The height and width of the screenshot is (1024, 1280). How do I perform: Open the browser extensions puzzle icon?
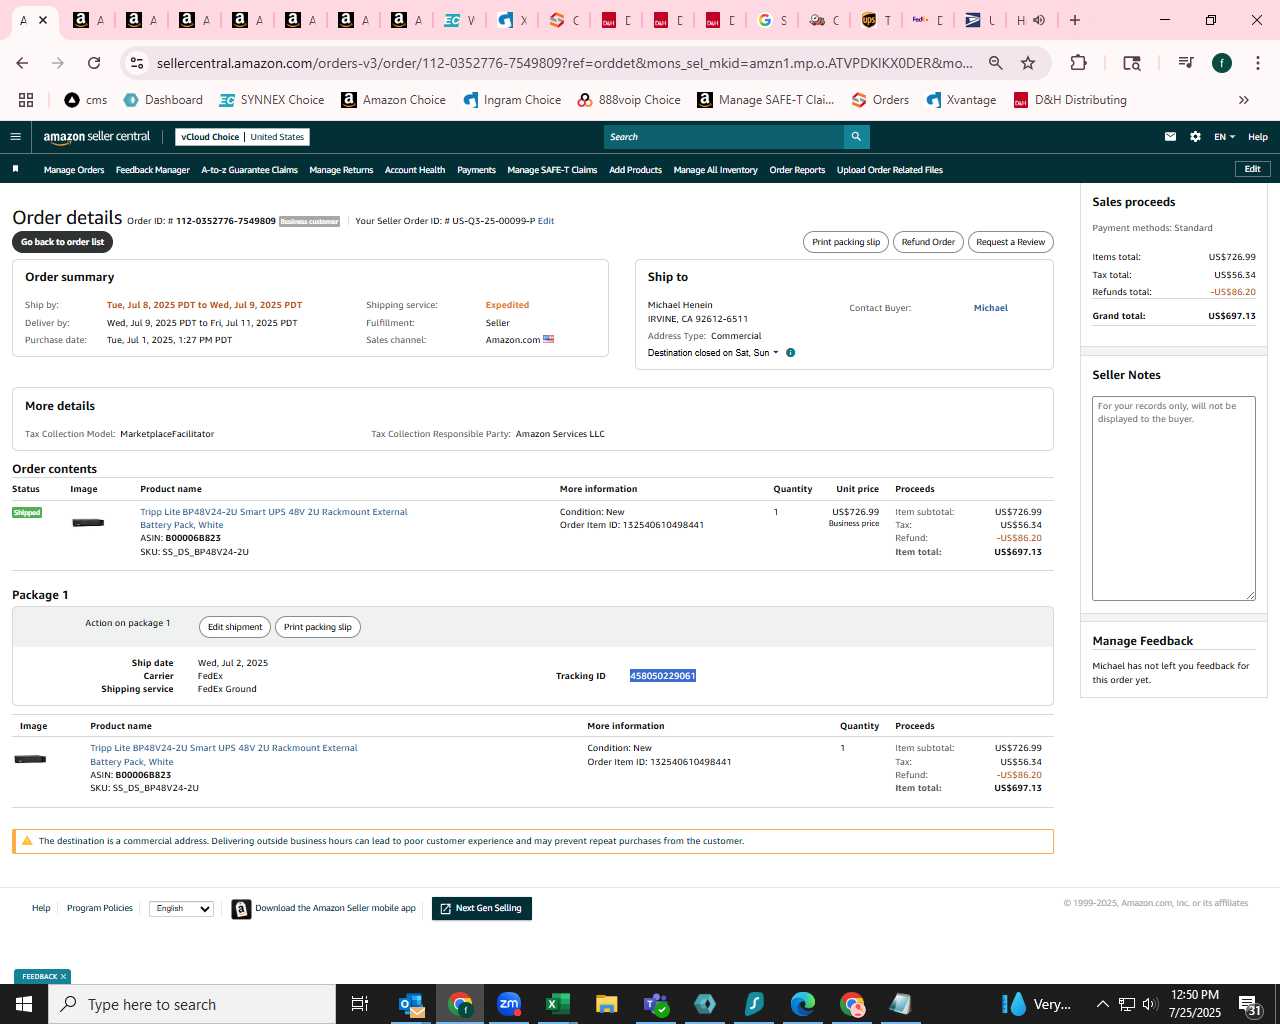(x=1078, y=63)
